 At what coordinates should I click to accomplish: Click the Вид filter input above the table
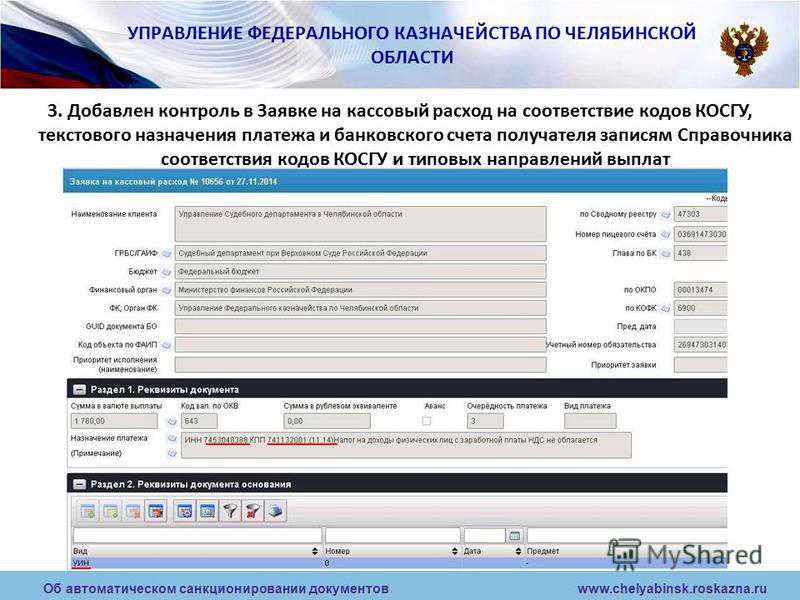pos(197,536)
